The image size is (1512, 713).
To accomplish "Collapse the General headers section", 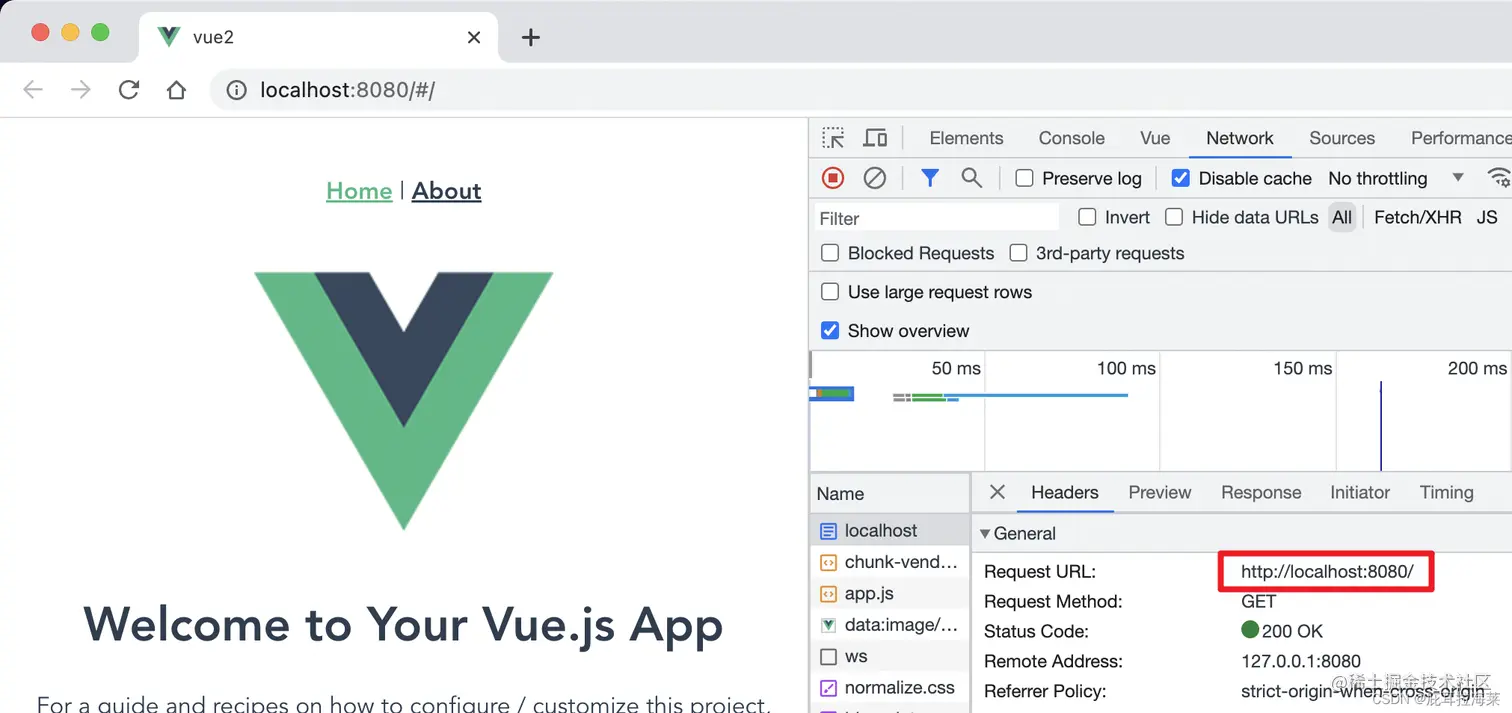I will (985, 534).
